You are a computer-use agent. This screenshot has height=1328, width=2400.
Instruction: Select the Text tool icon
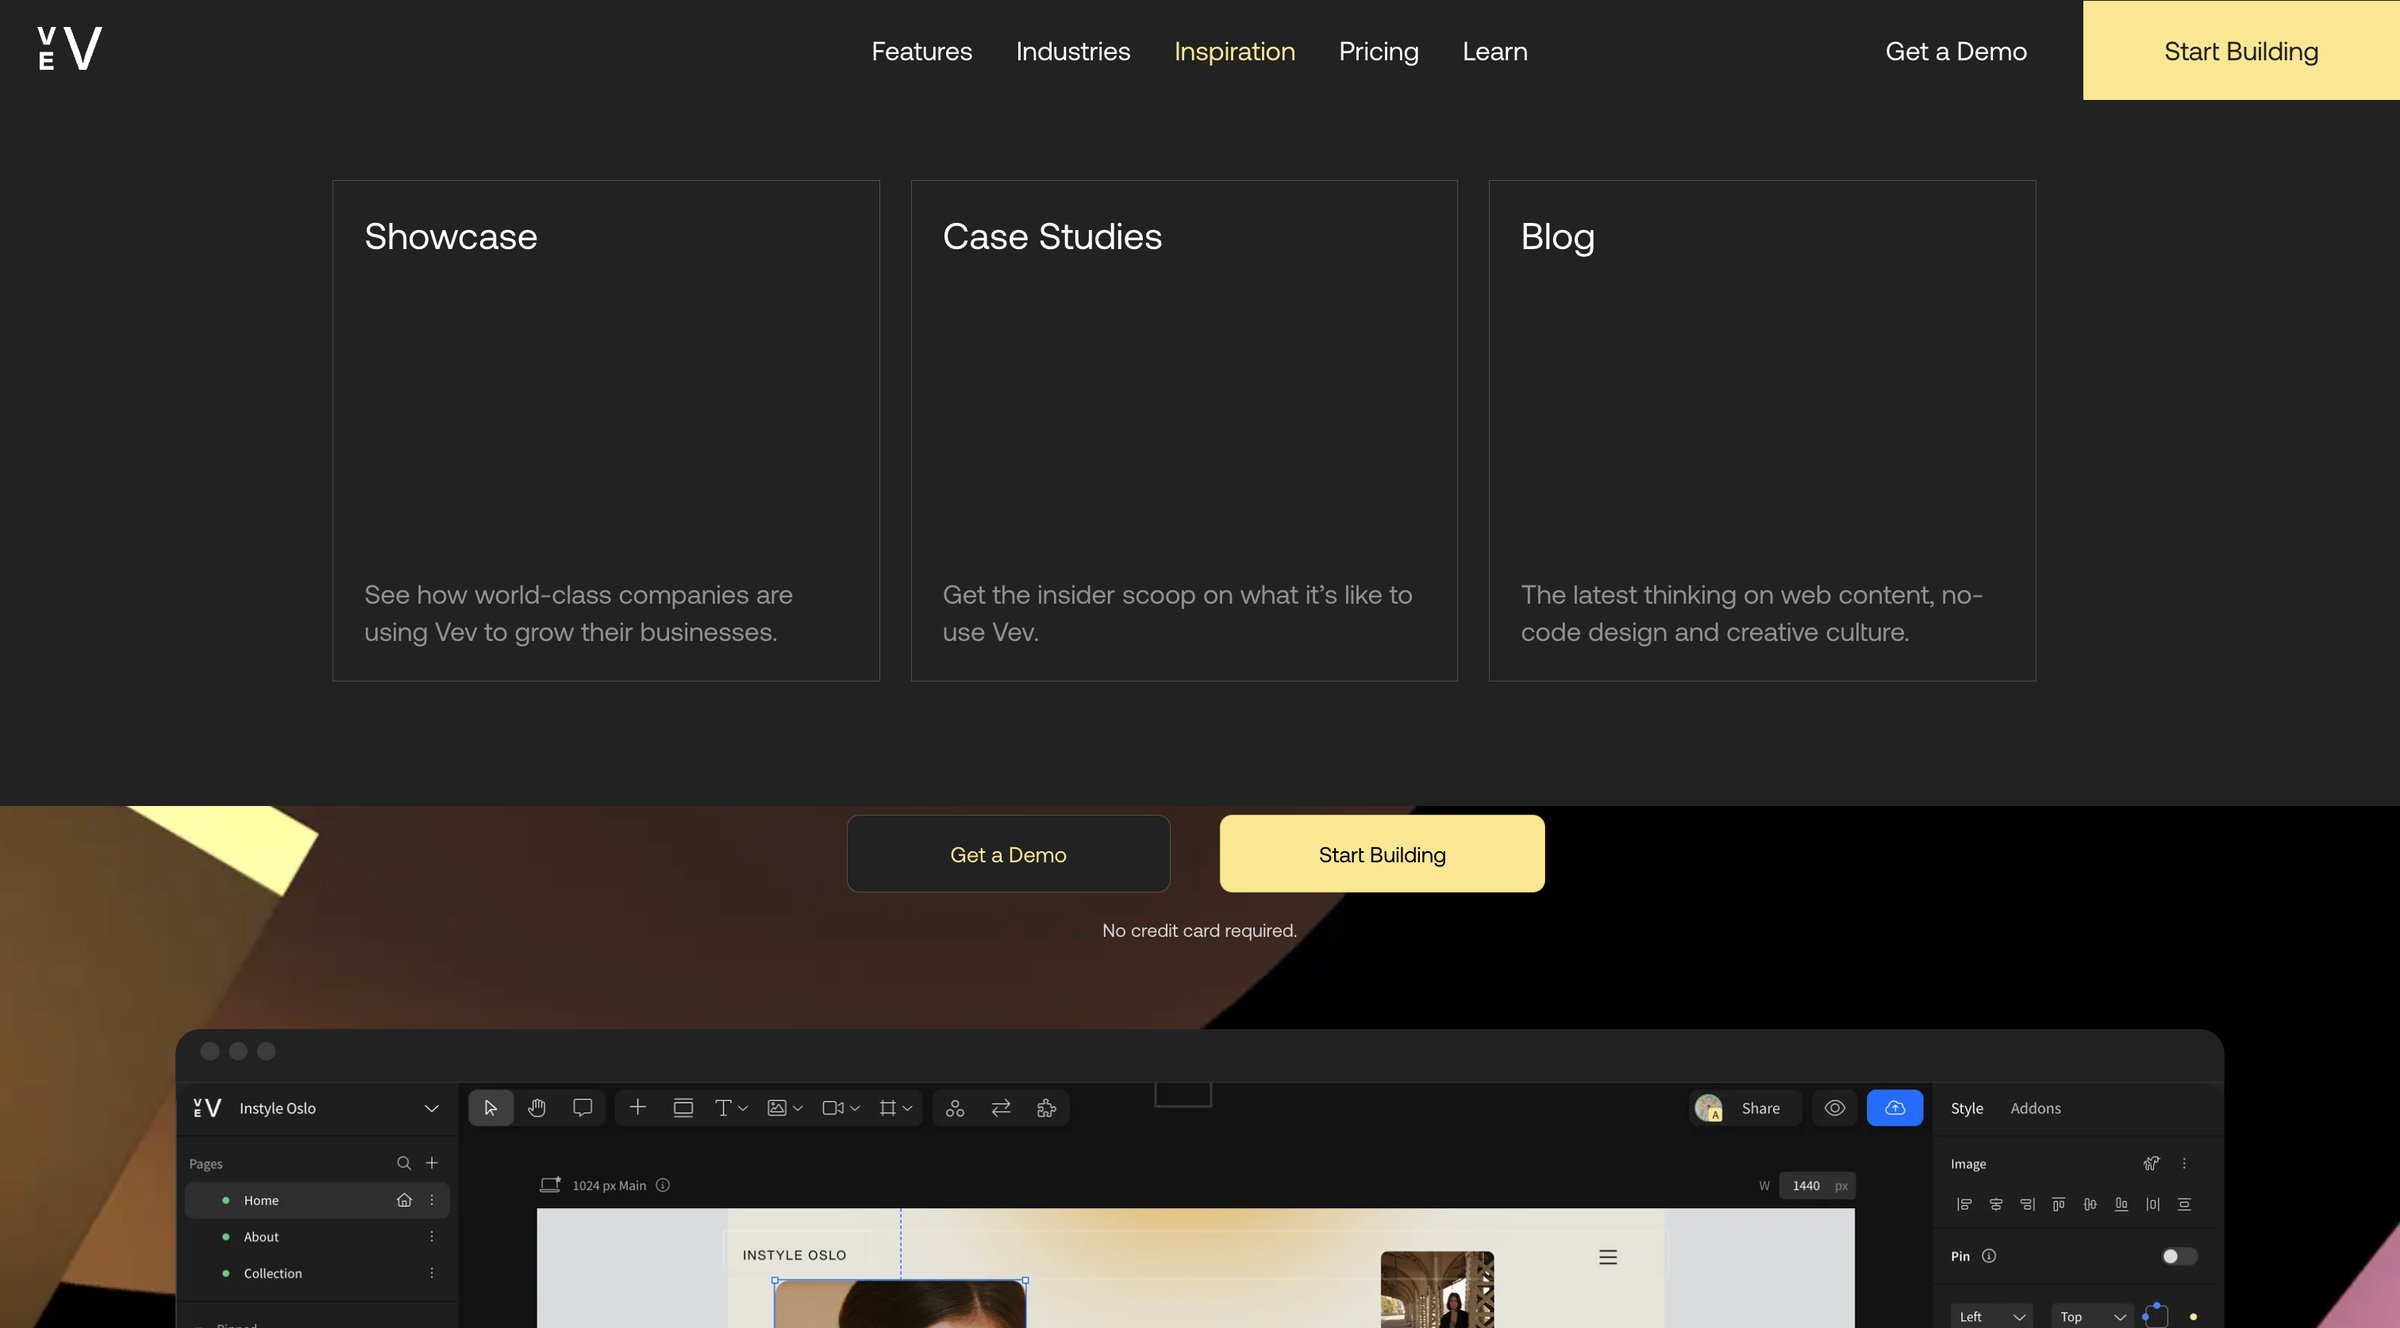tap(723, 1108)
